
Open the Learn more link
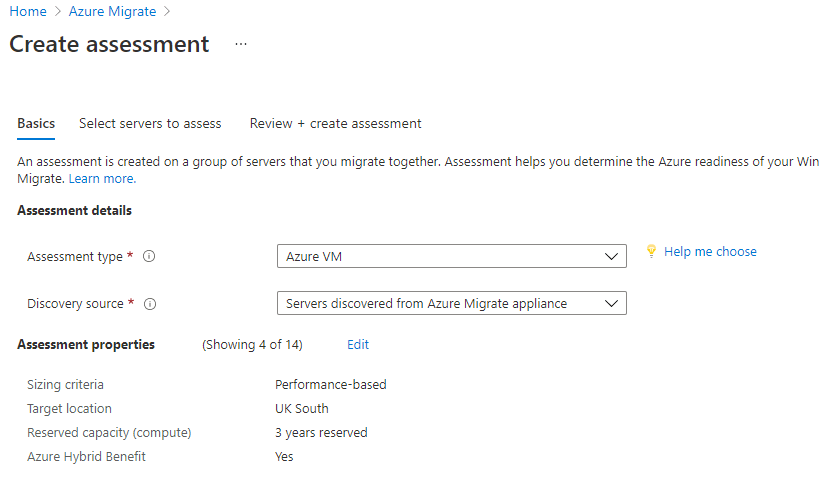tap(102, 179)
